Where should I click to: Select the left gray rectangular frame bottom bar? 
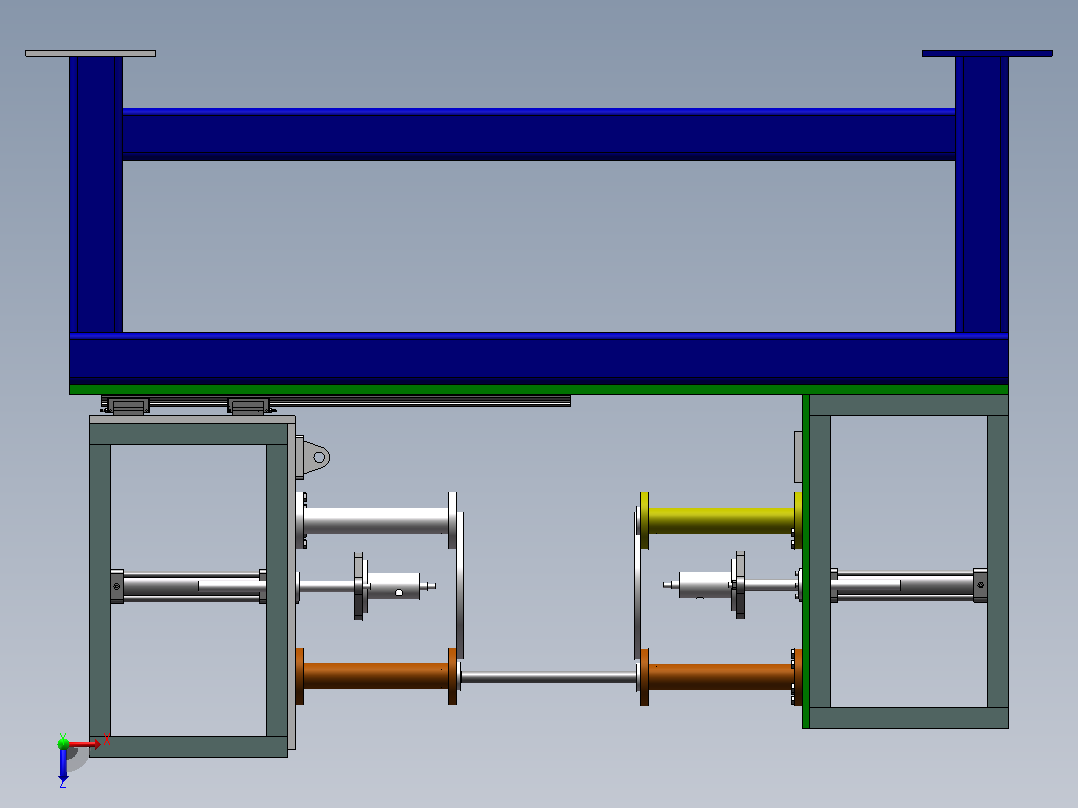pos(188,747)
